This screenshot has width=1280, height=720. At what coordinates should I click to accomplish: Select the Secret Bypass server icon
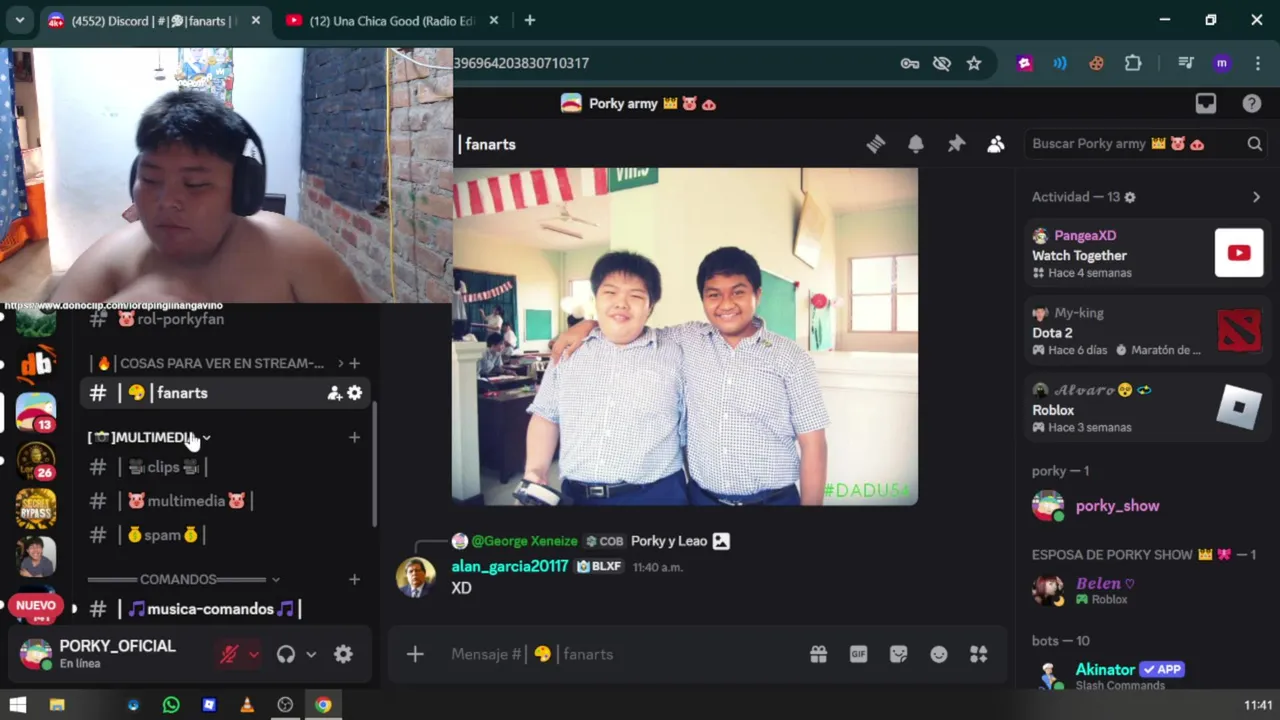click(36, 508)
